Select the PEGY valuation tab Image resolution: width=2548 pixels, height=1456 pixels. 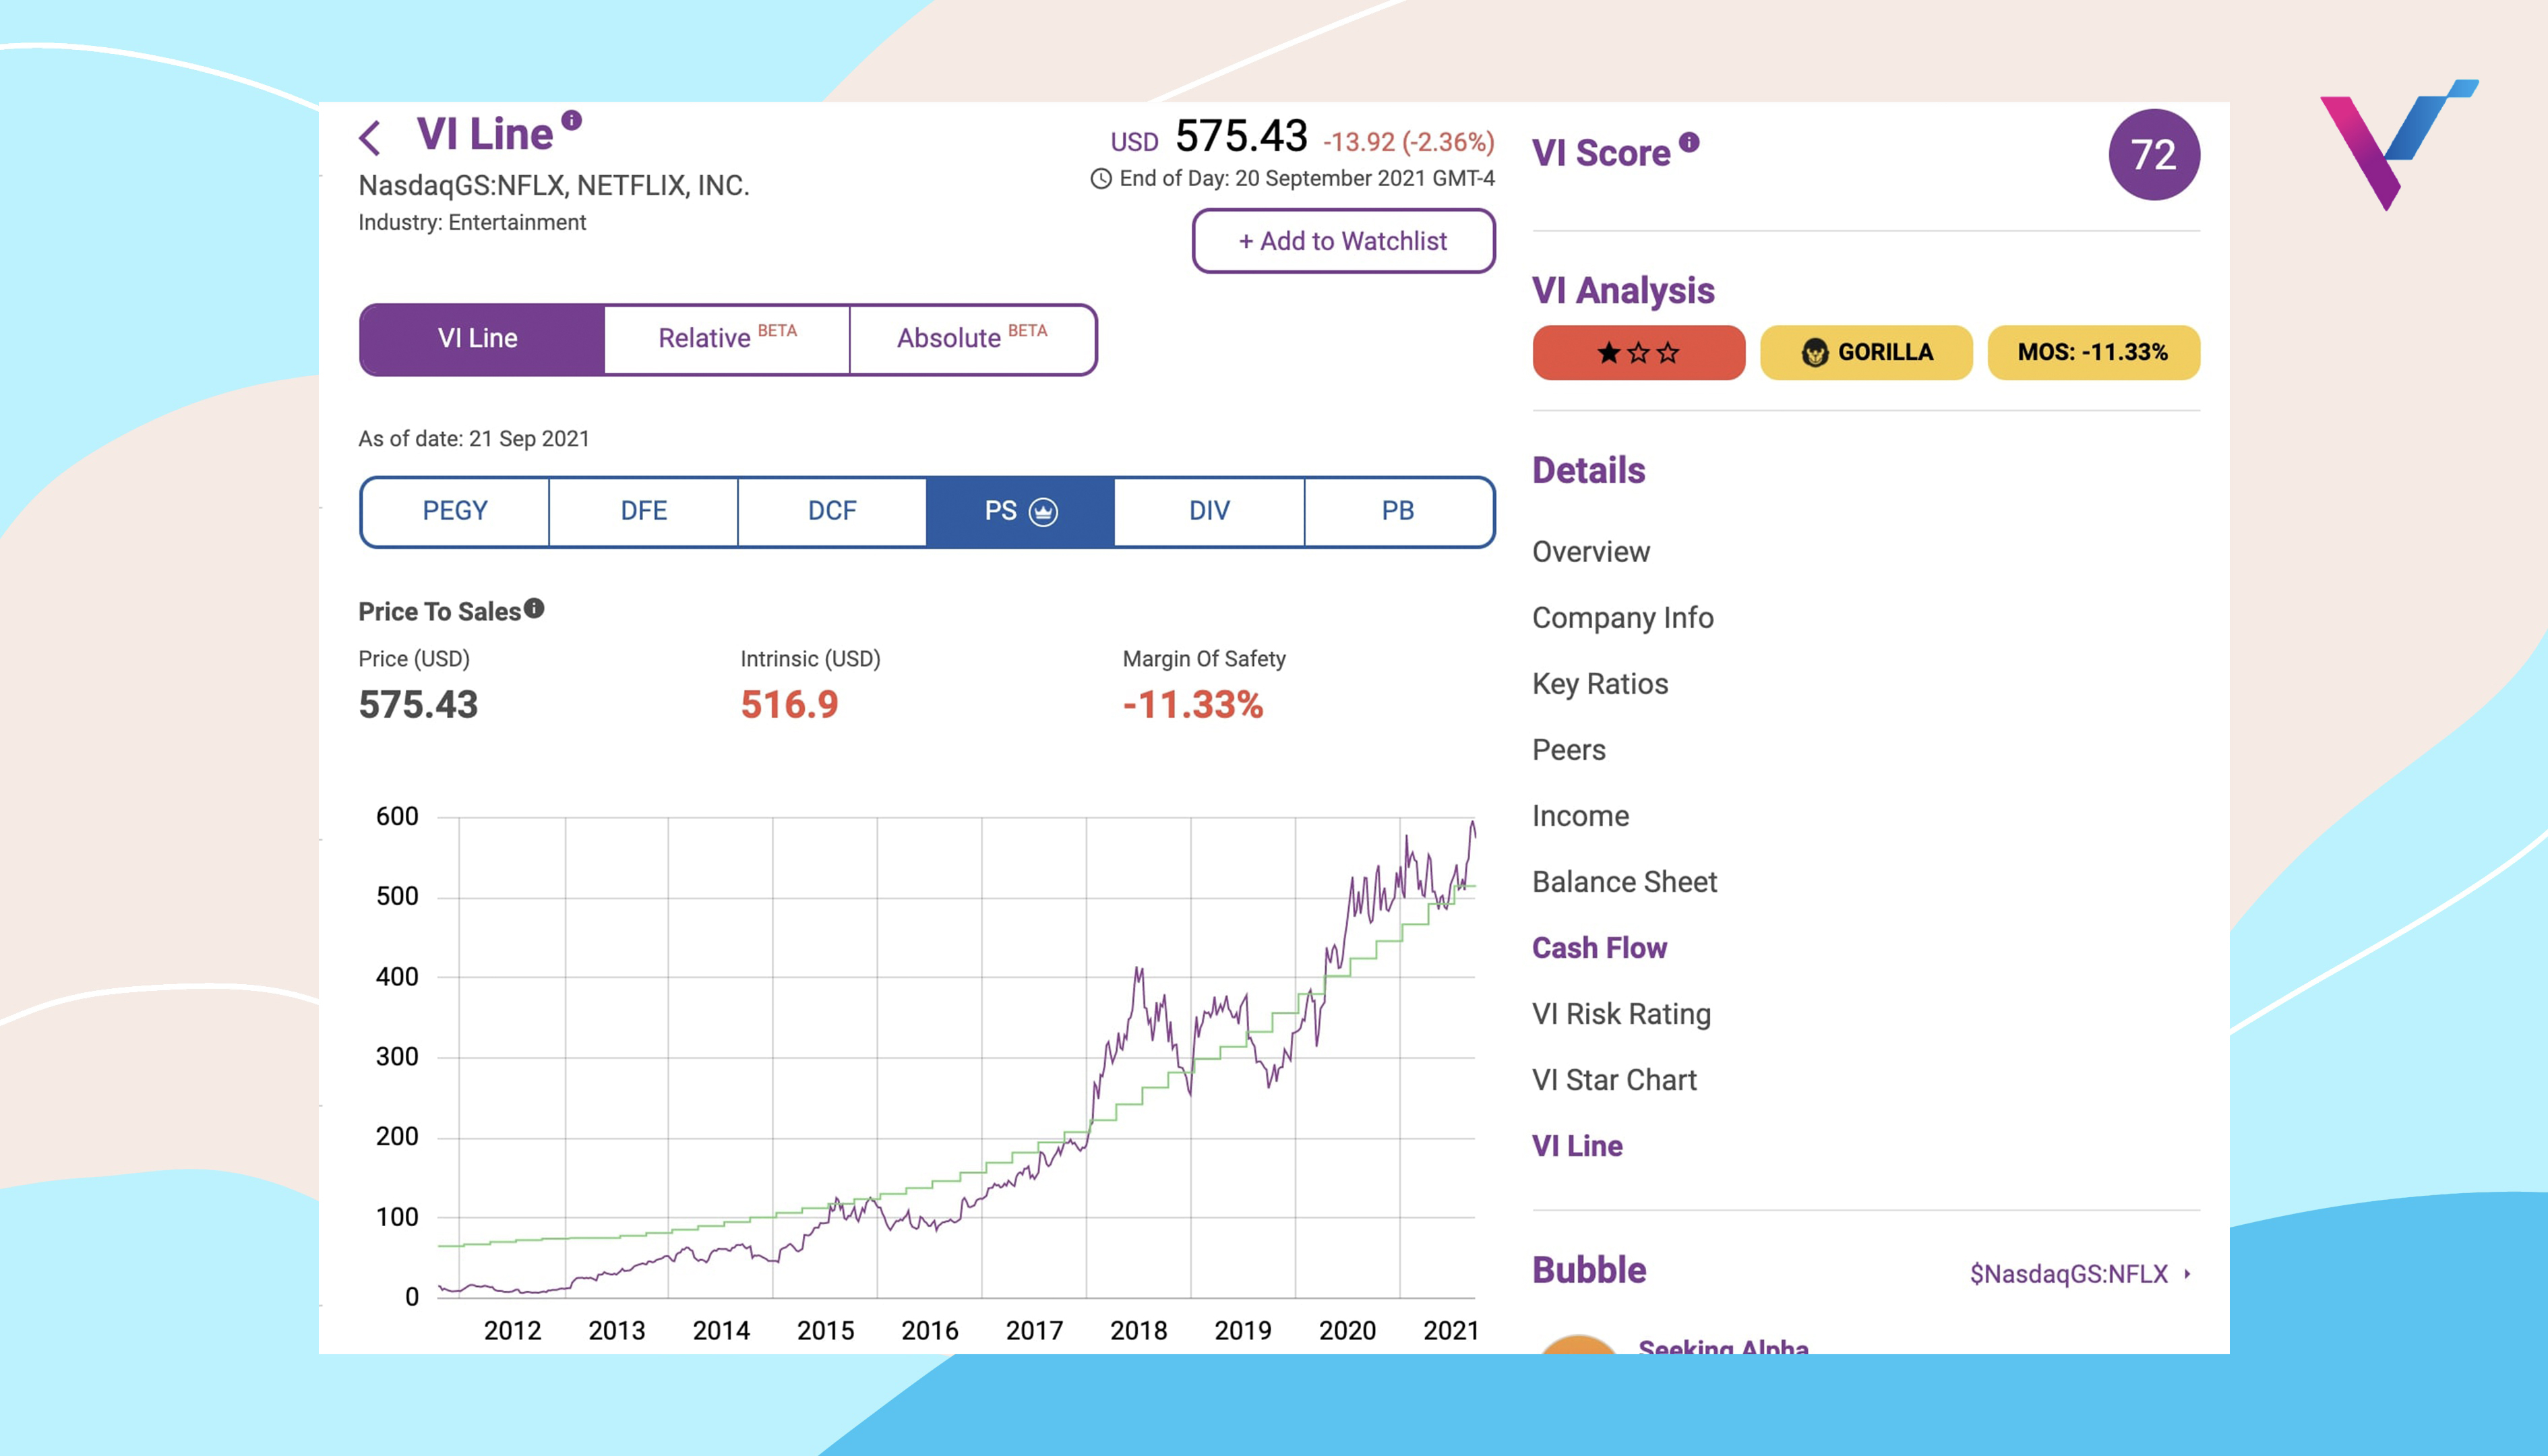pos(455,511)
